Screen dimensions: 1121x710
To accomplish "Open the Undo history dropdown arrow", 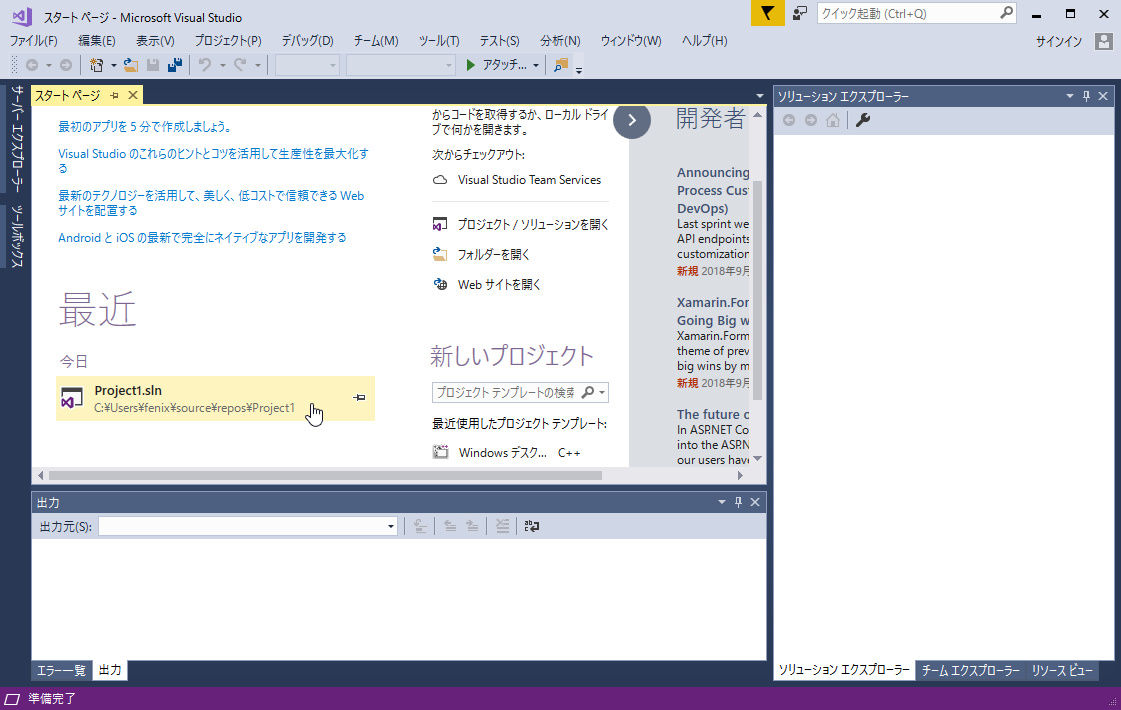I will click(222, 65).
